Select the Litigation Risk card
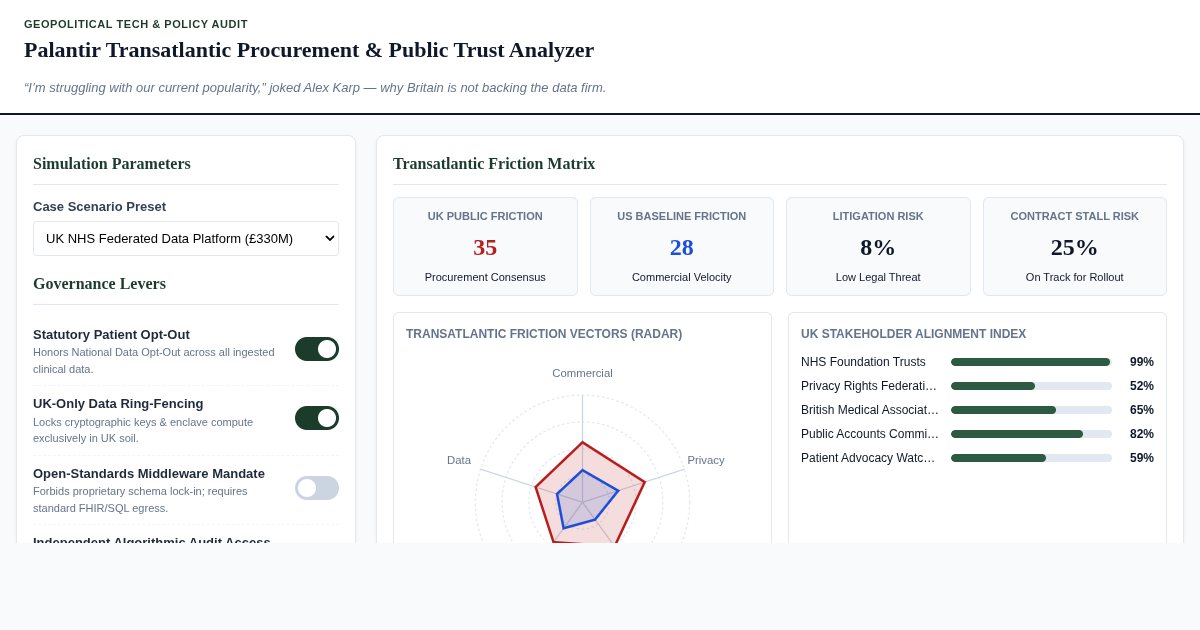The image size is (1200, 630). [x=878, y=246]
